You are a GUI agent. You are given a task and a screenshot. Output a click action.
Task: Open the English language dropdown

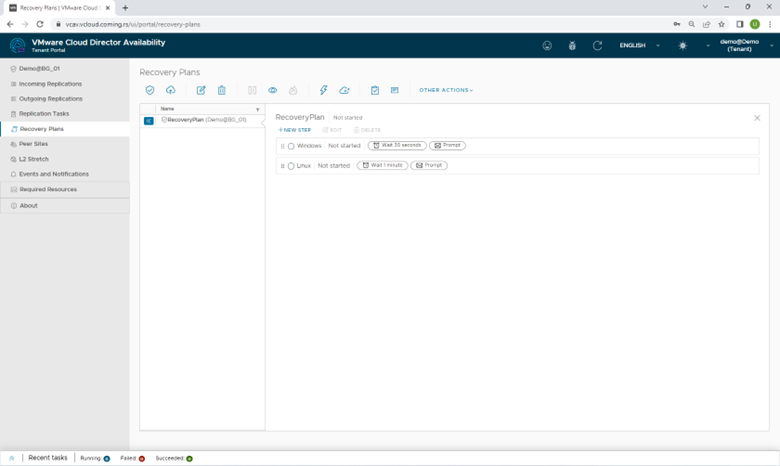tap(639, 46)
